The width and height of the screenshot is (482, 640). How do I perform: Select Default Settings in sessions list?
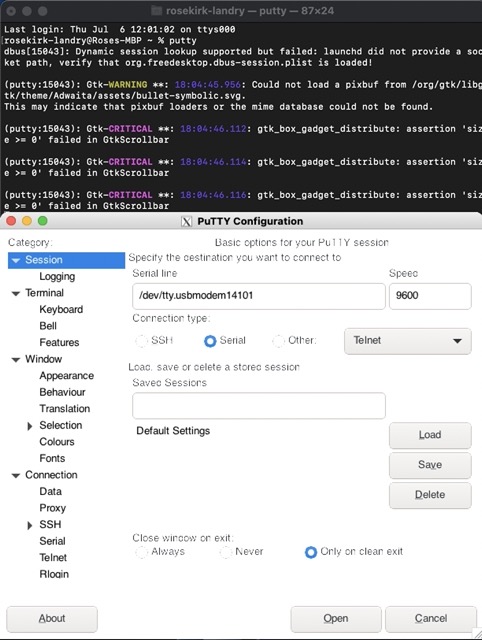[173, 431]
